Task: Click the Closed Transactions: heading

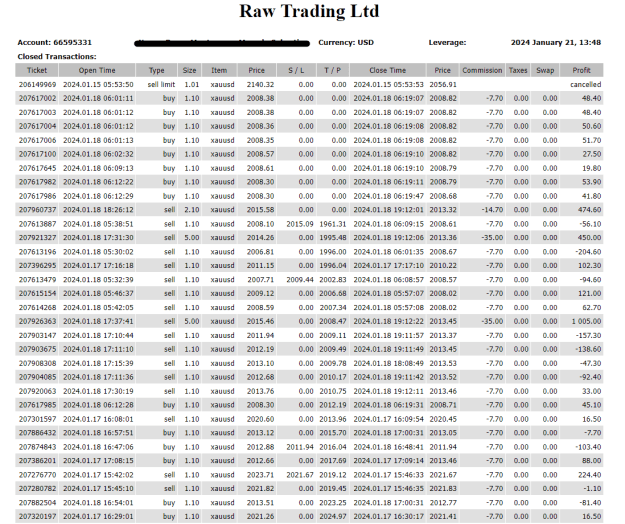Action: click(x=57, y=57)
